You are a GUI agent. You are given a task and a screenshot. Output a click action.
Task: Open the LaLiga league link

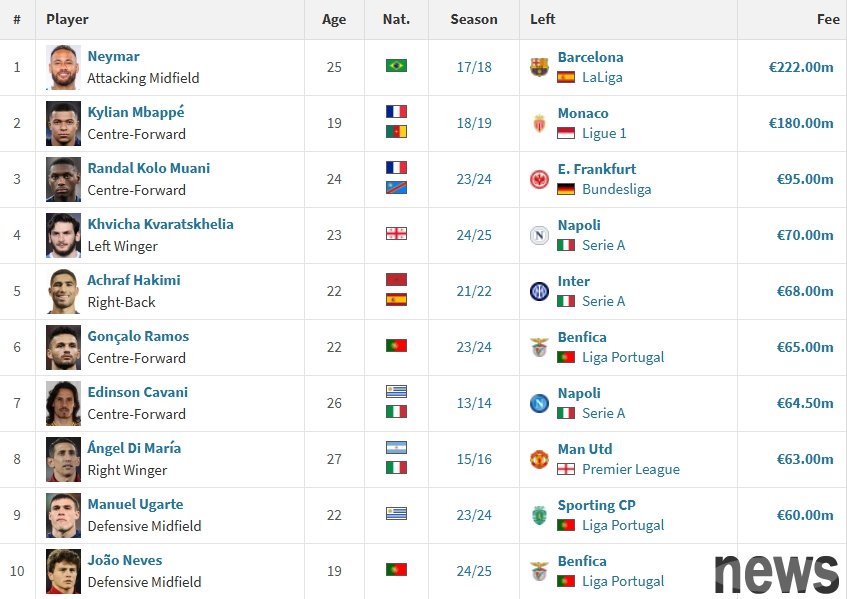click(602, 78)
